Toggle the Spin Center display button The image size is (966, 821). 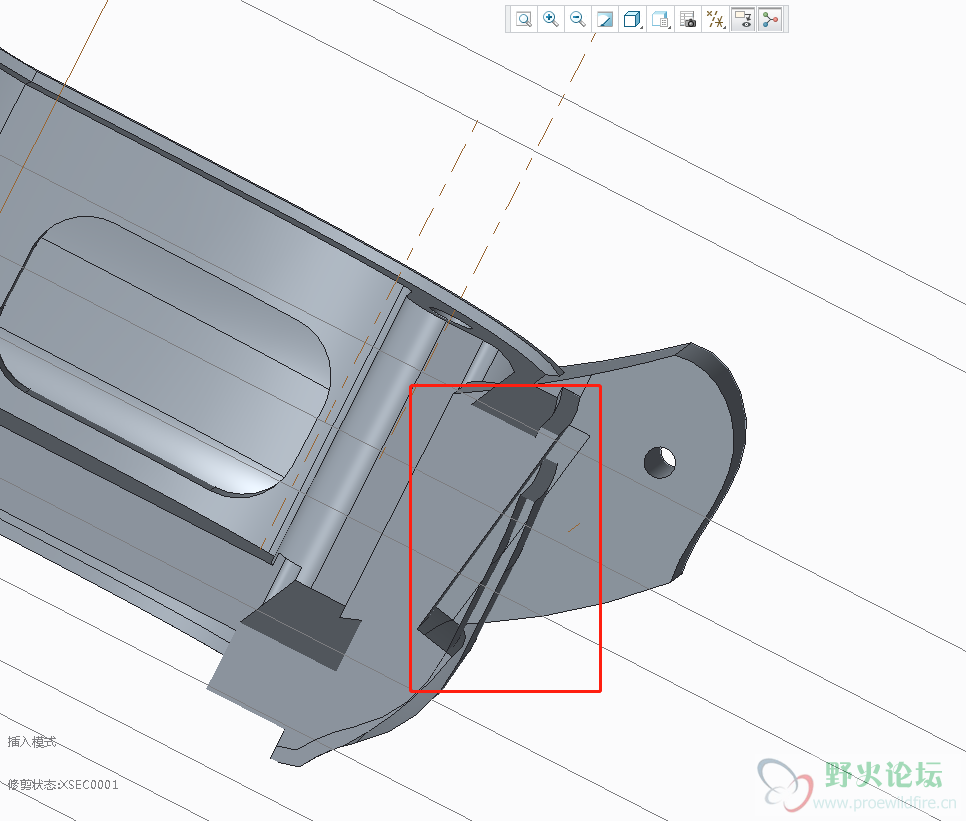[769, 19]
